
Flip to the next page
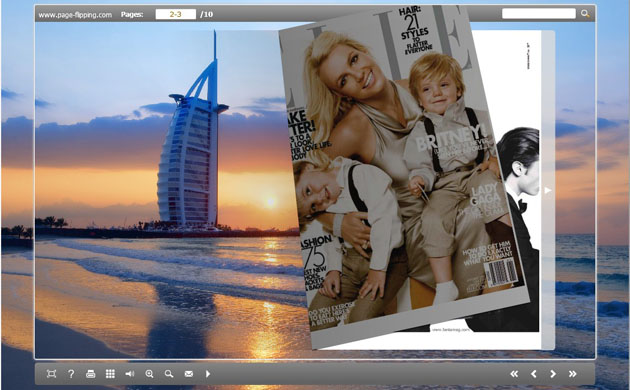click(553, 374)
